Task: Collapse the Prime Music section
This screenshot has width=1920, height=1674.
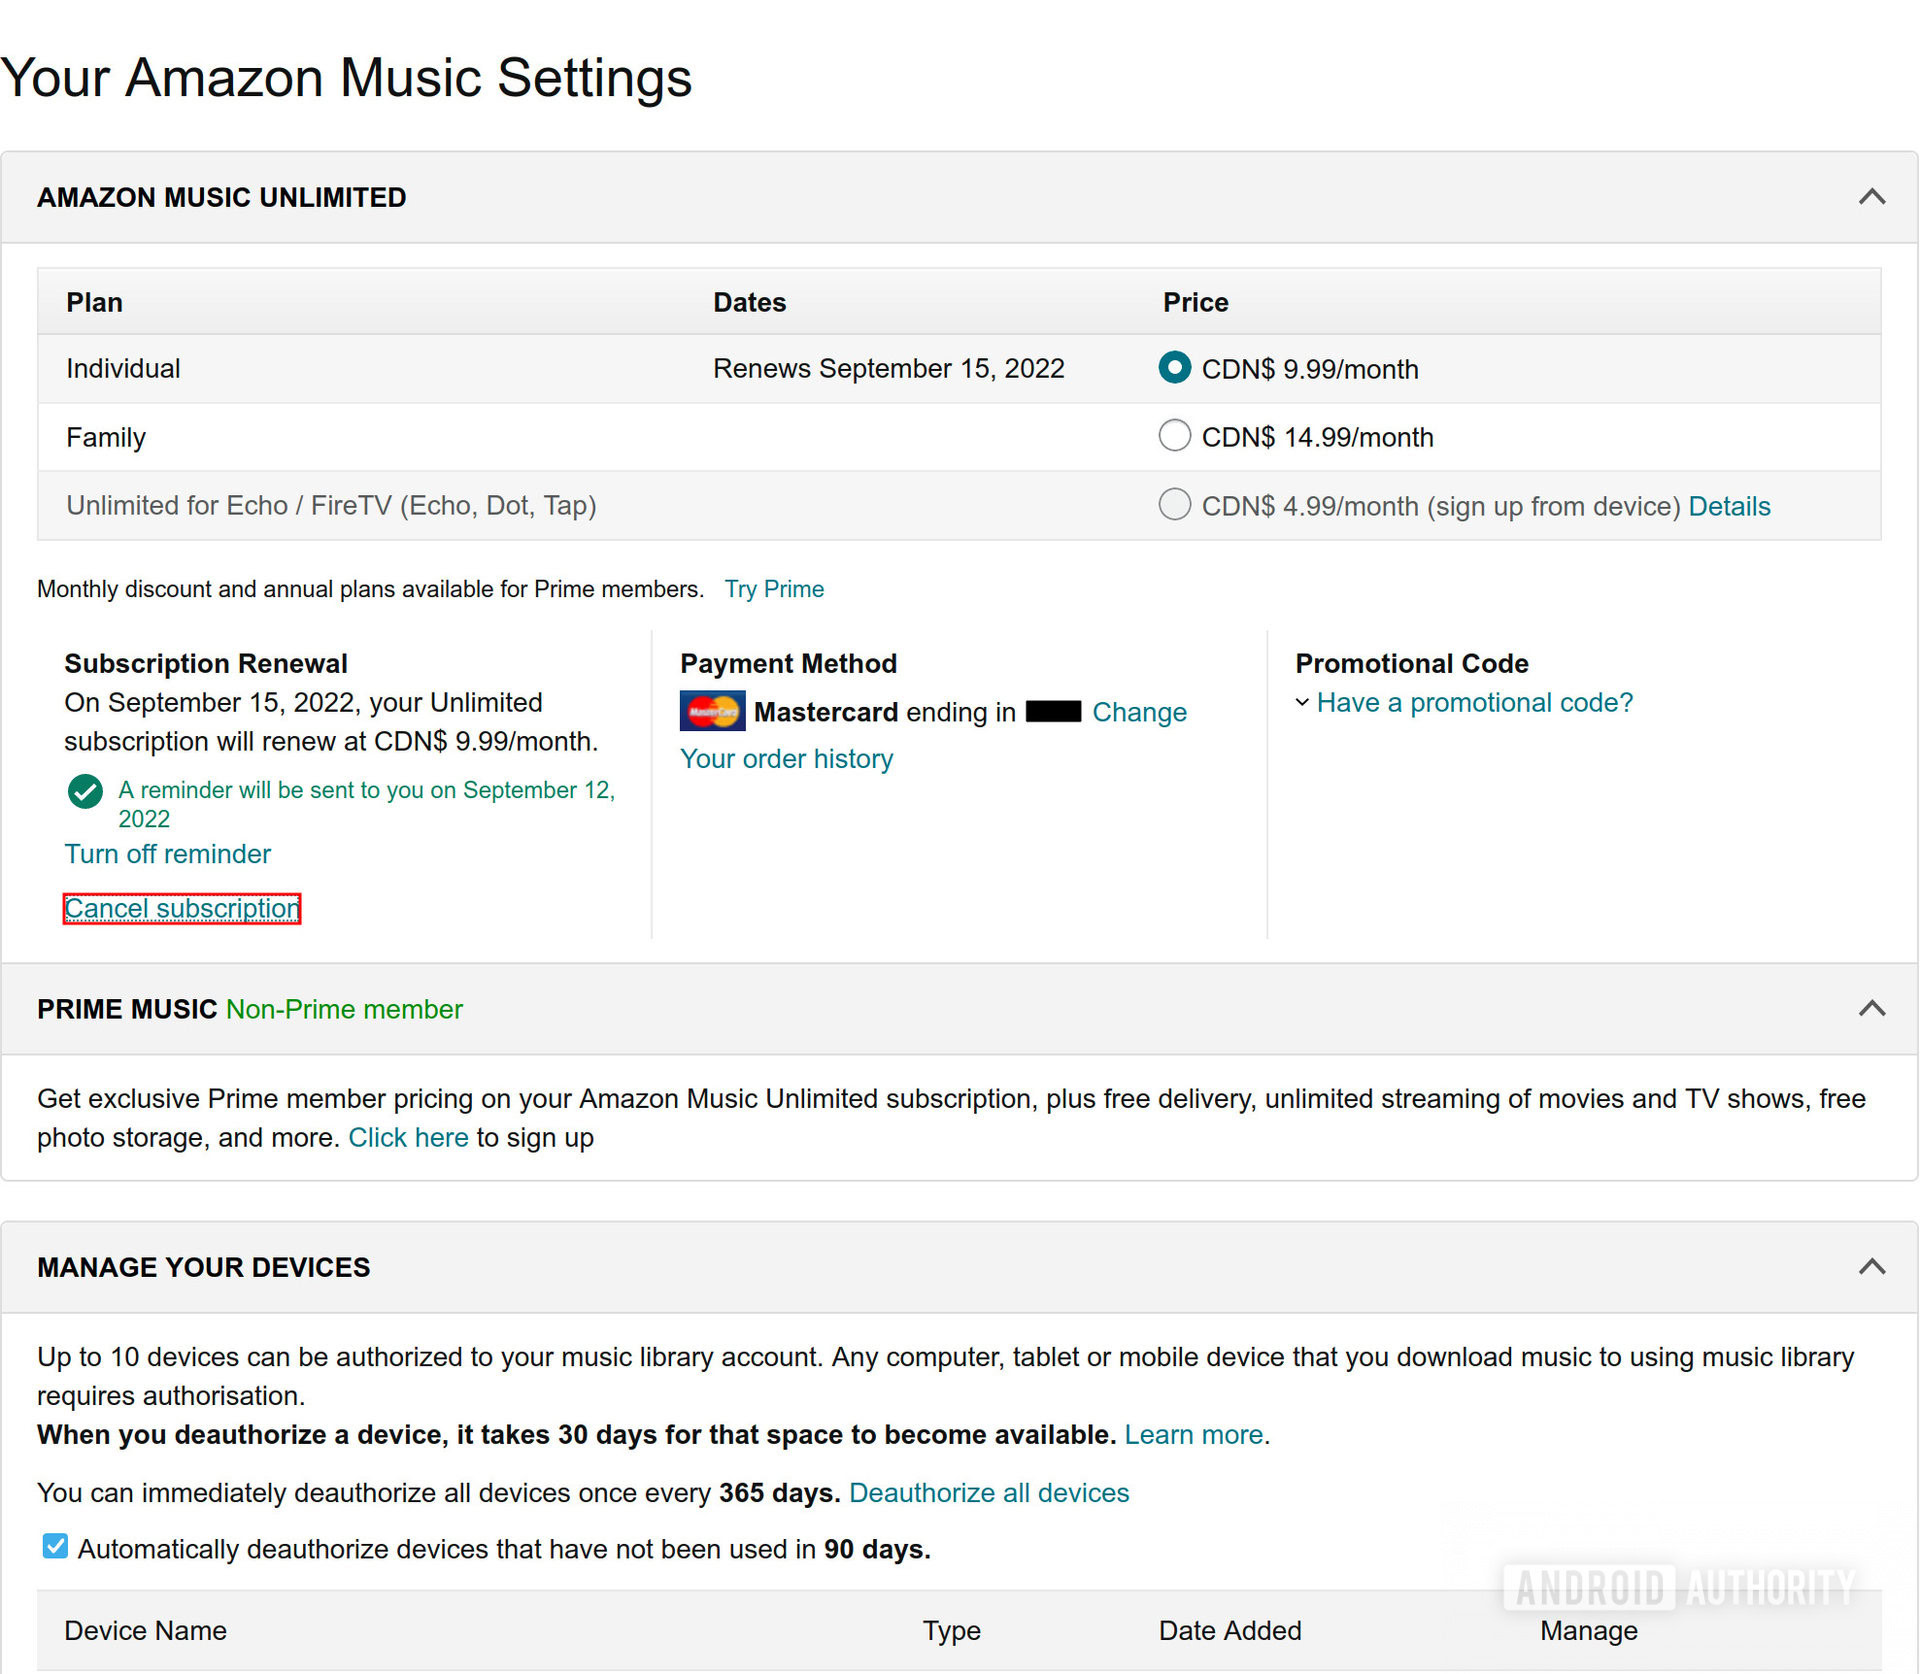Action: click(1871, 1008)
